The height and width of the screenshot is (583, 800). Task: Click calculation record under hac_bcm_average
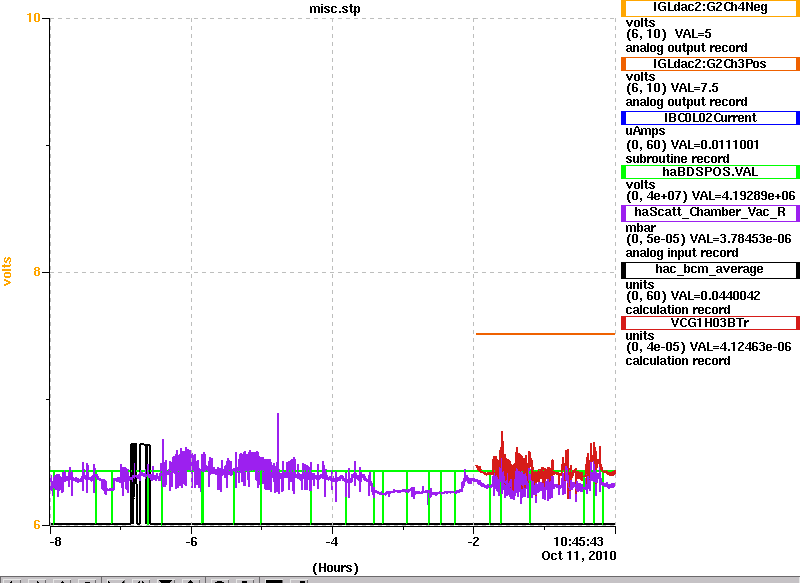coord(678,310)
